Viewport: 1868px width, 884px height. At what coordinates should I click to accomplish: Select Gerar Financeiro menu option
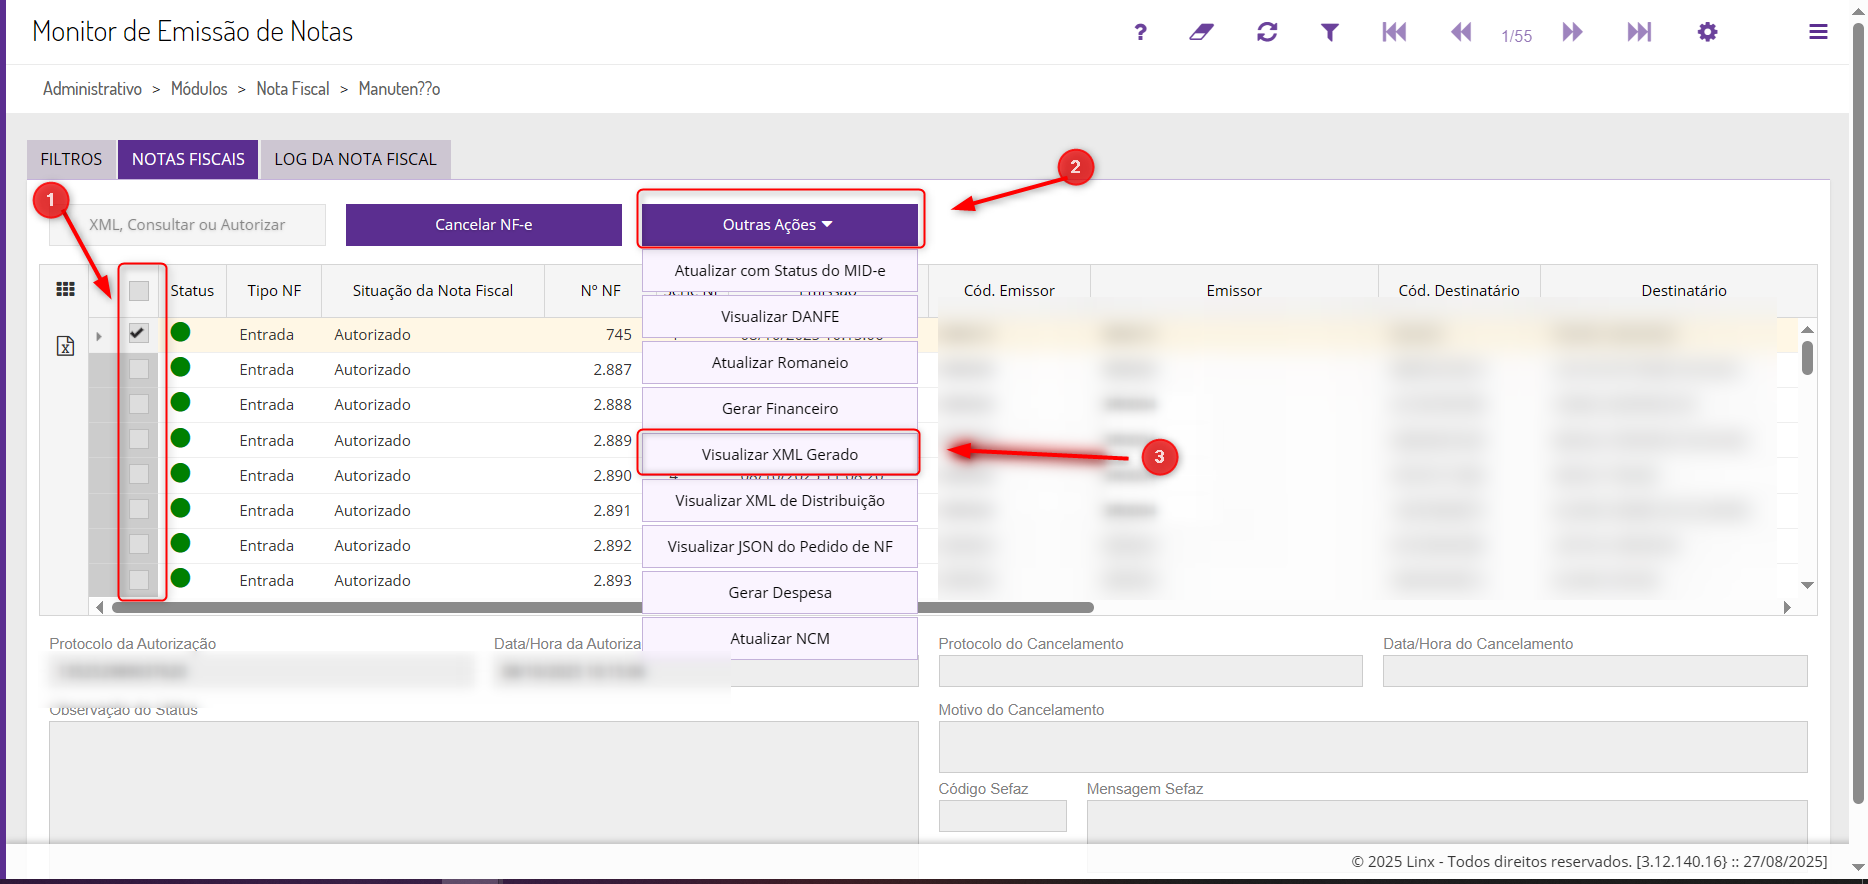click(x=780, y=408)
